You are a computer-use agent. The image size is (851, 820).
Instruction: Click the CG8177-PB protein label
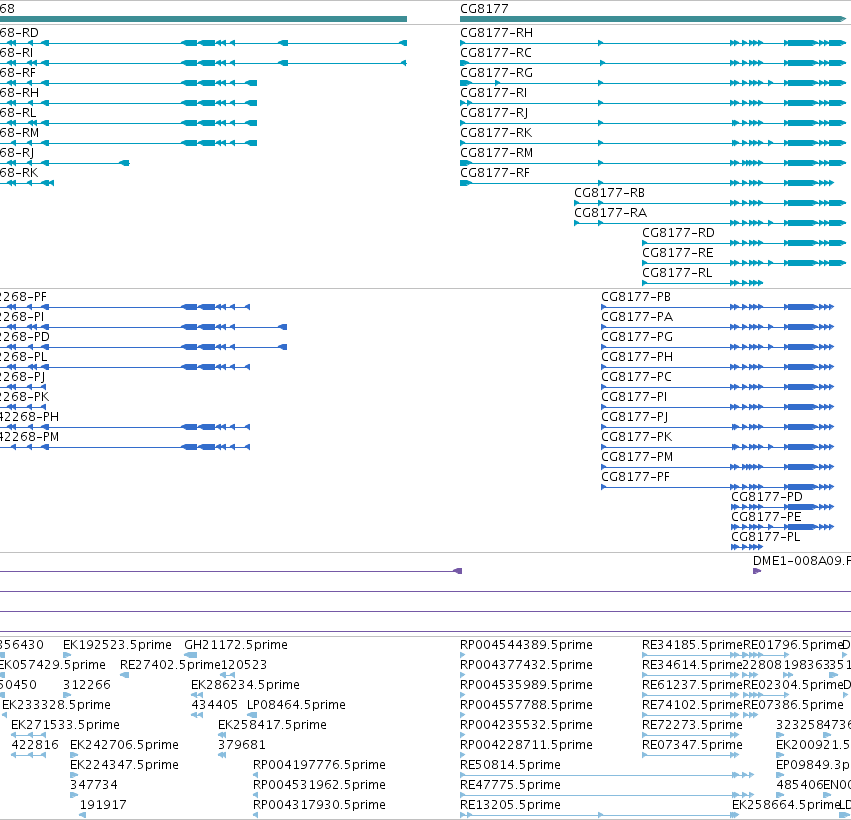(636, 297)
